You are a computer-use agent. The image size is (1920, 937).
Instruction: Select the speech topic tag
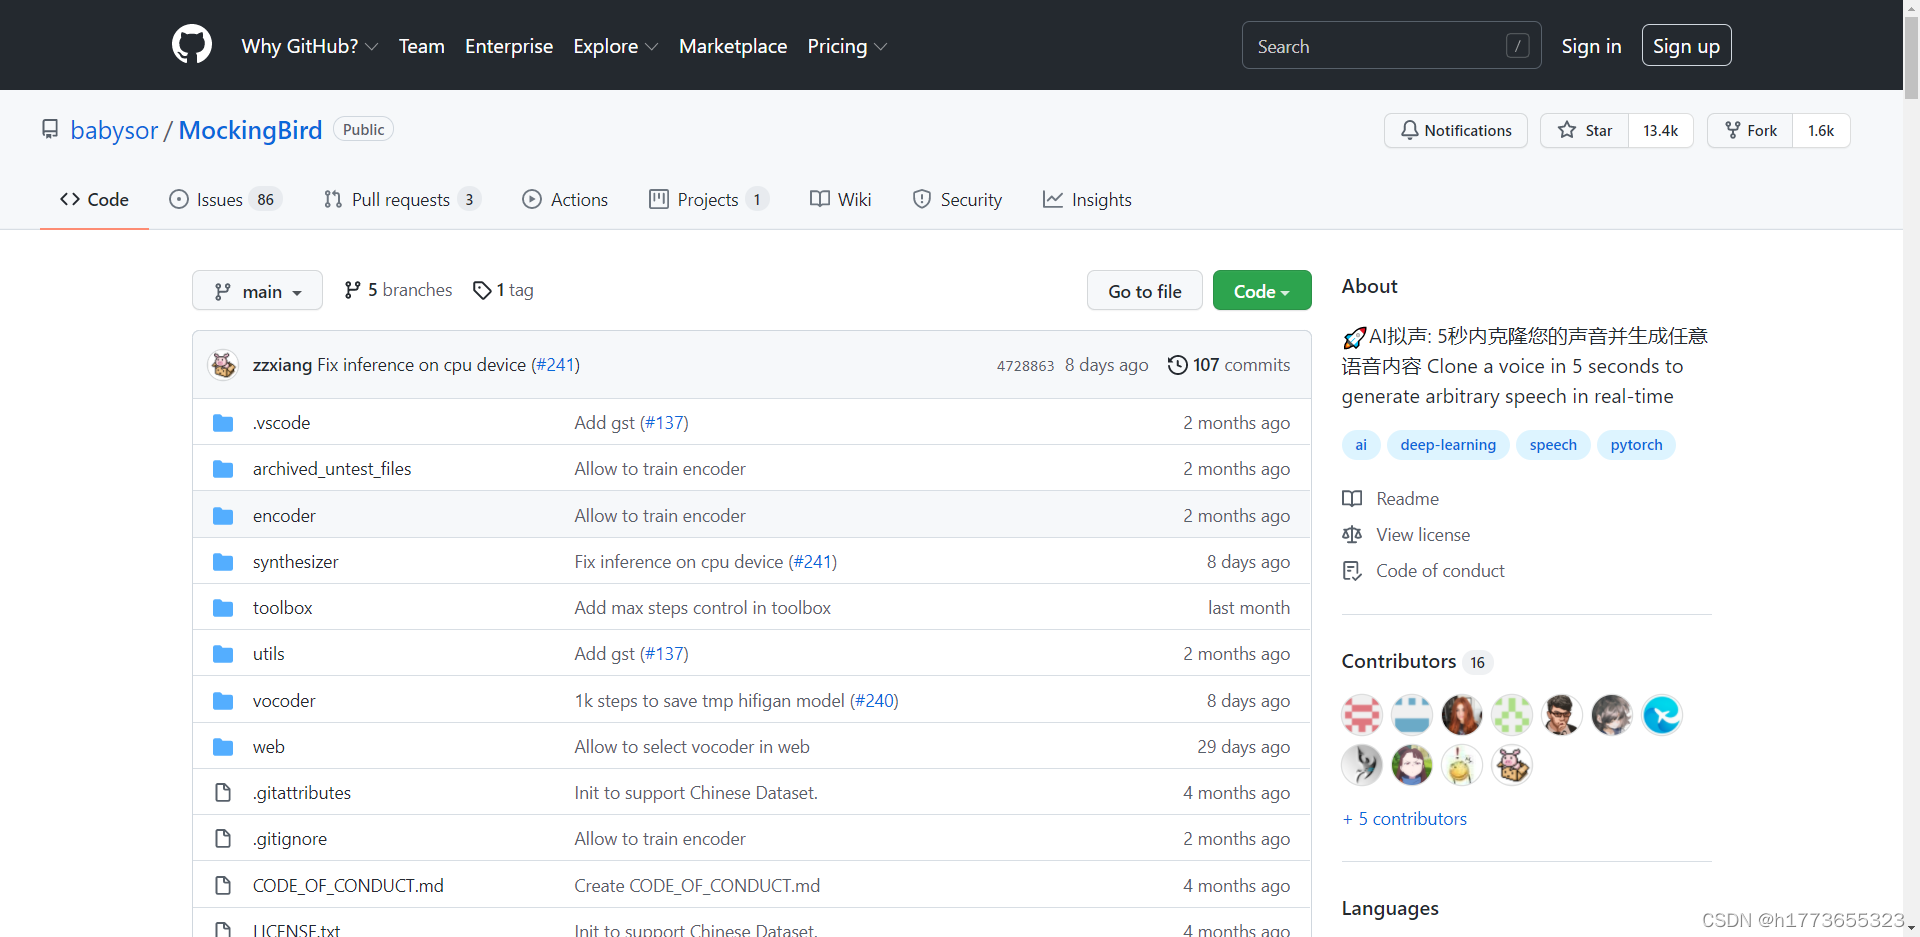[1553, 445]
